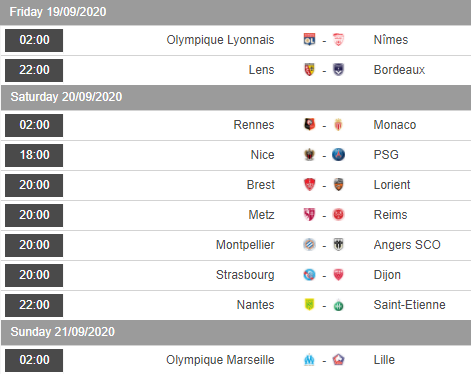Click the Rennes team crest
This screenshot has width=471, height=374.
click(309, 125)
